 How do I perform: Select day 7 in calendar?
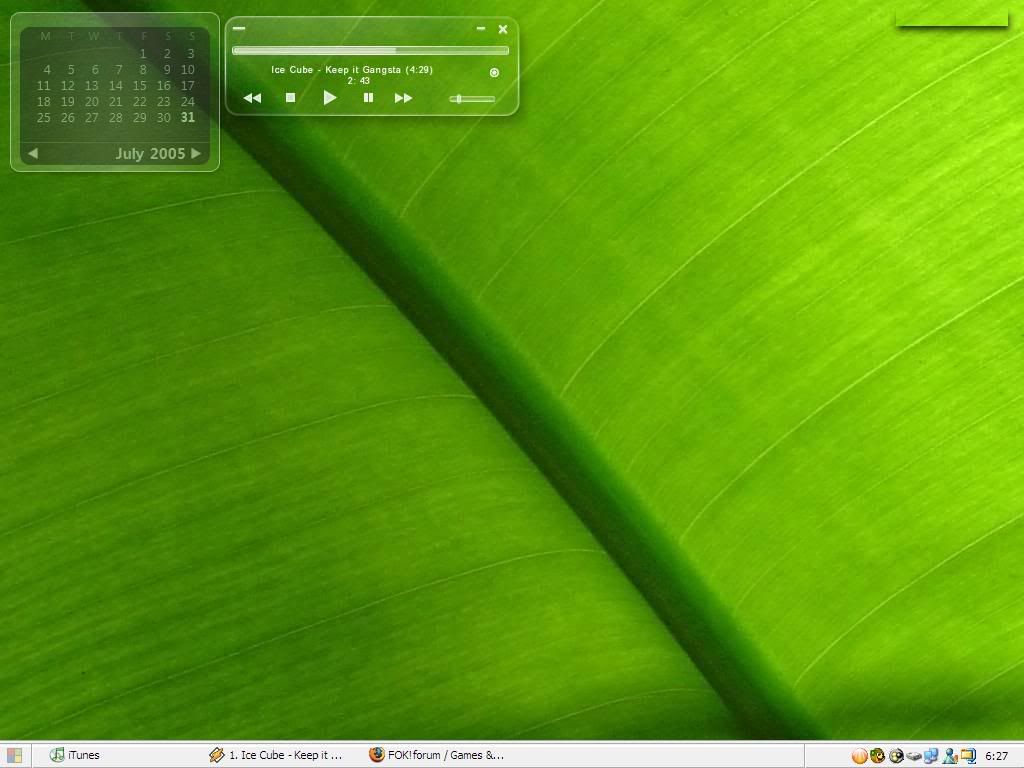click(x=119, y=69)
